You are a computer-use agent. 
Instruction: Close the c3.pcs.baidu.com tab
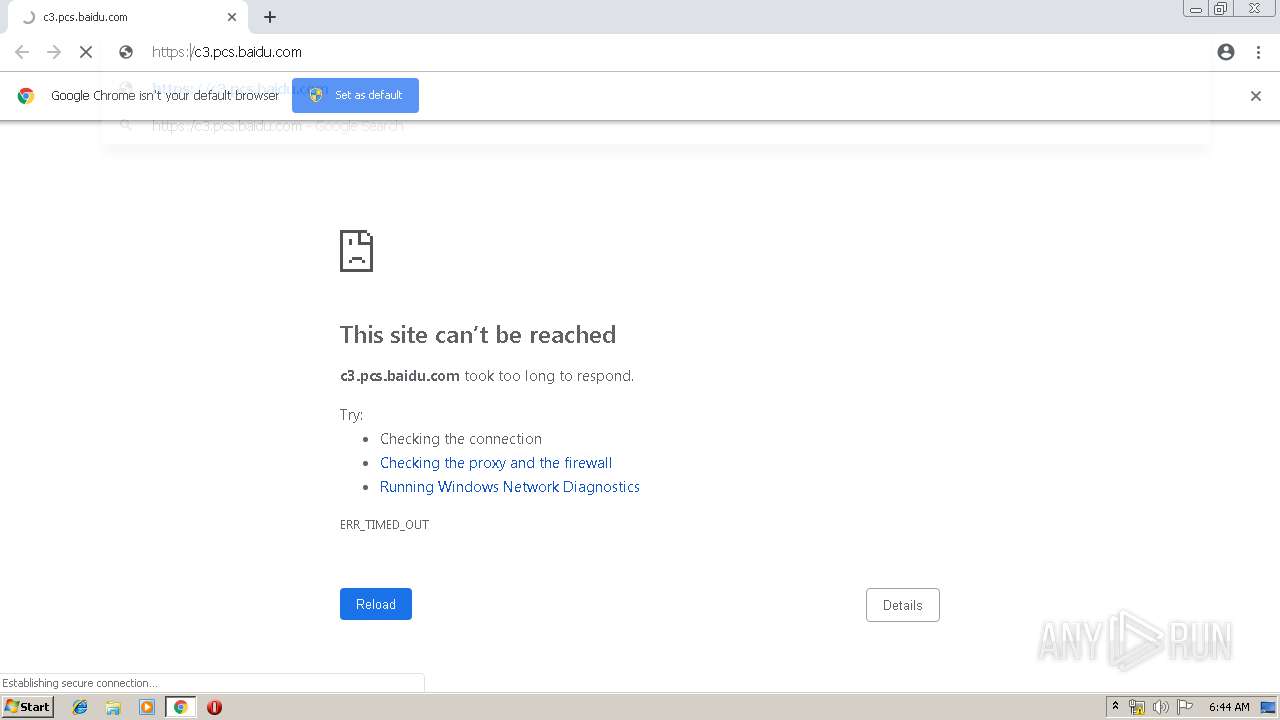coord(232,17)
